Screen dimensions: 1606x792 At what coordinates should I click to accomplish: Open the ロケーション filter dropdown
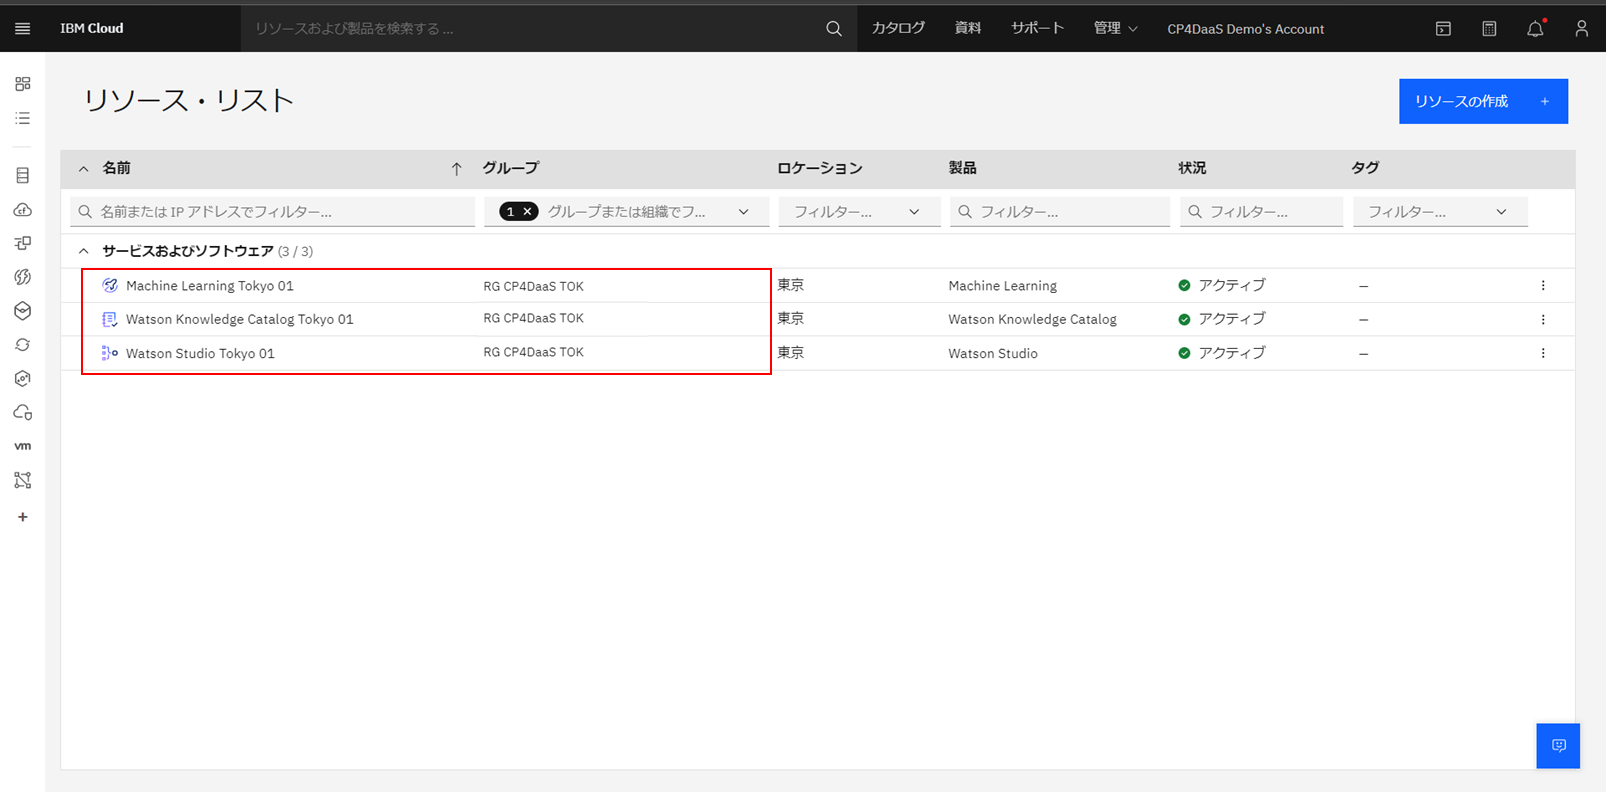859,212
